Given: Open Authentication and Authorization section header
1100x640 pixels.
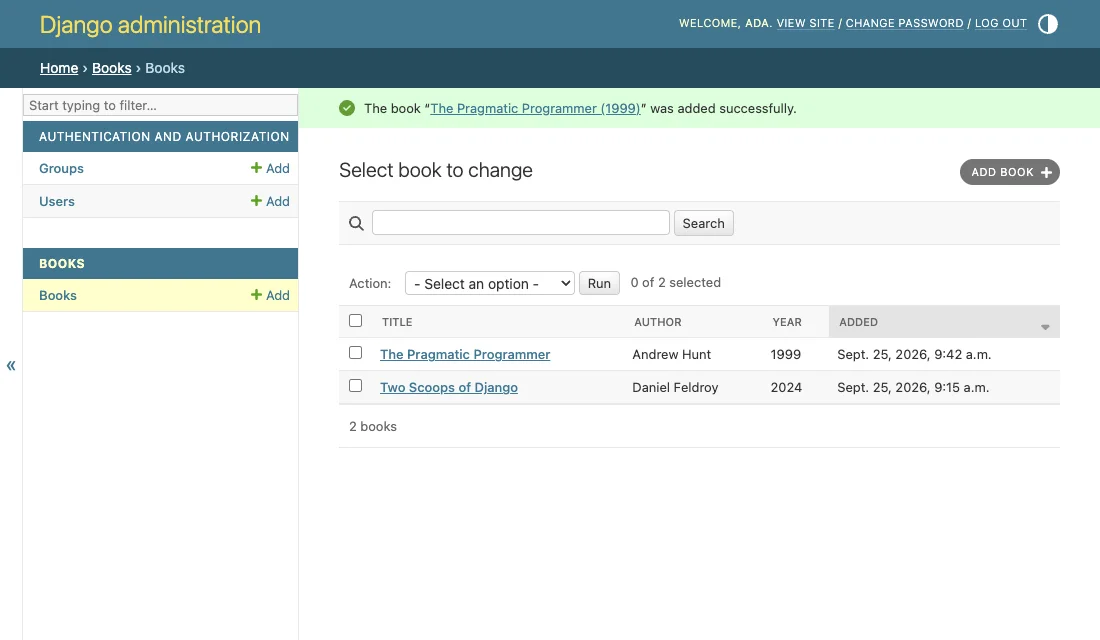Looking at the screenshot, I should click(164, 137).
